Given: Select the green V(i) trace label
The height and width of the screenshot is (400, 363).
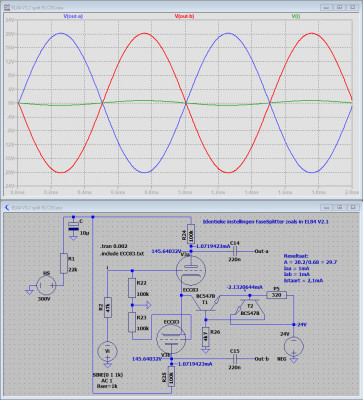Looking at the screenshot, I should 296,16.
